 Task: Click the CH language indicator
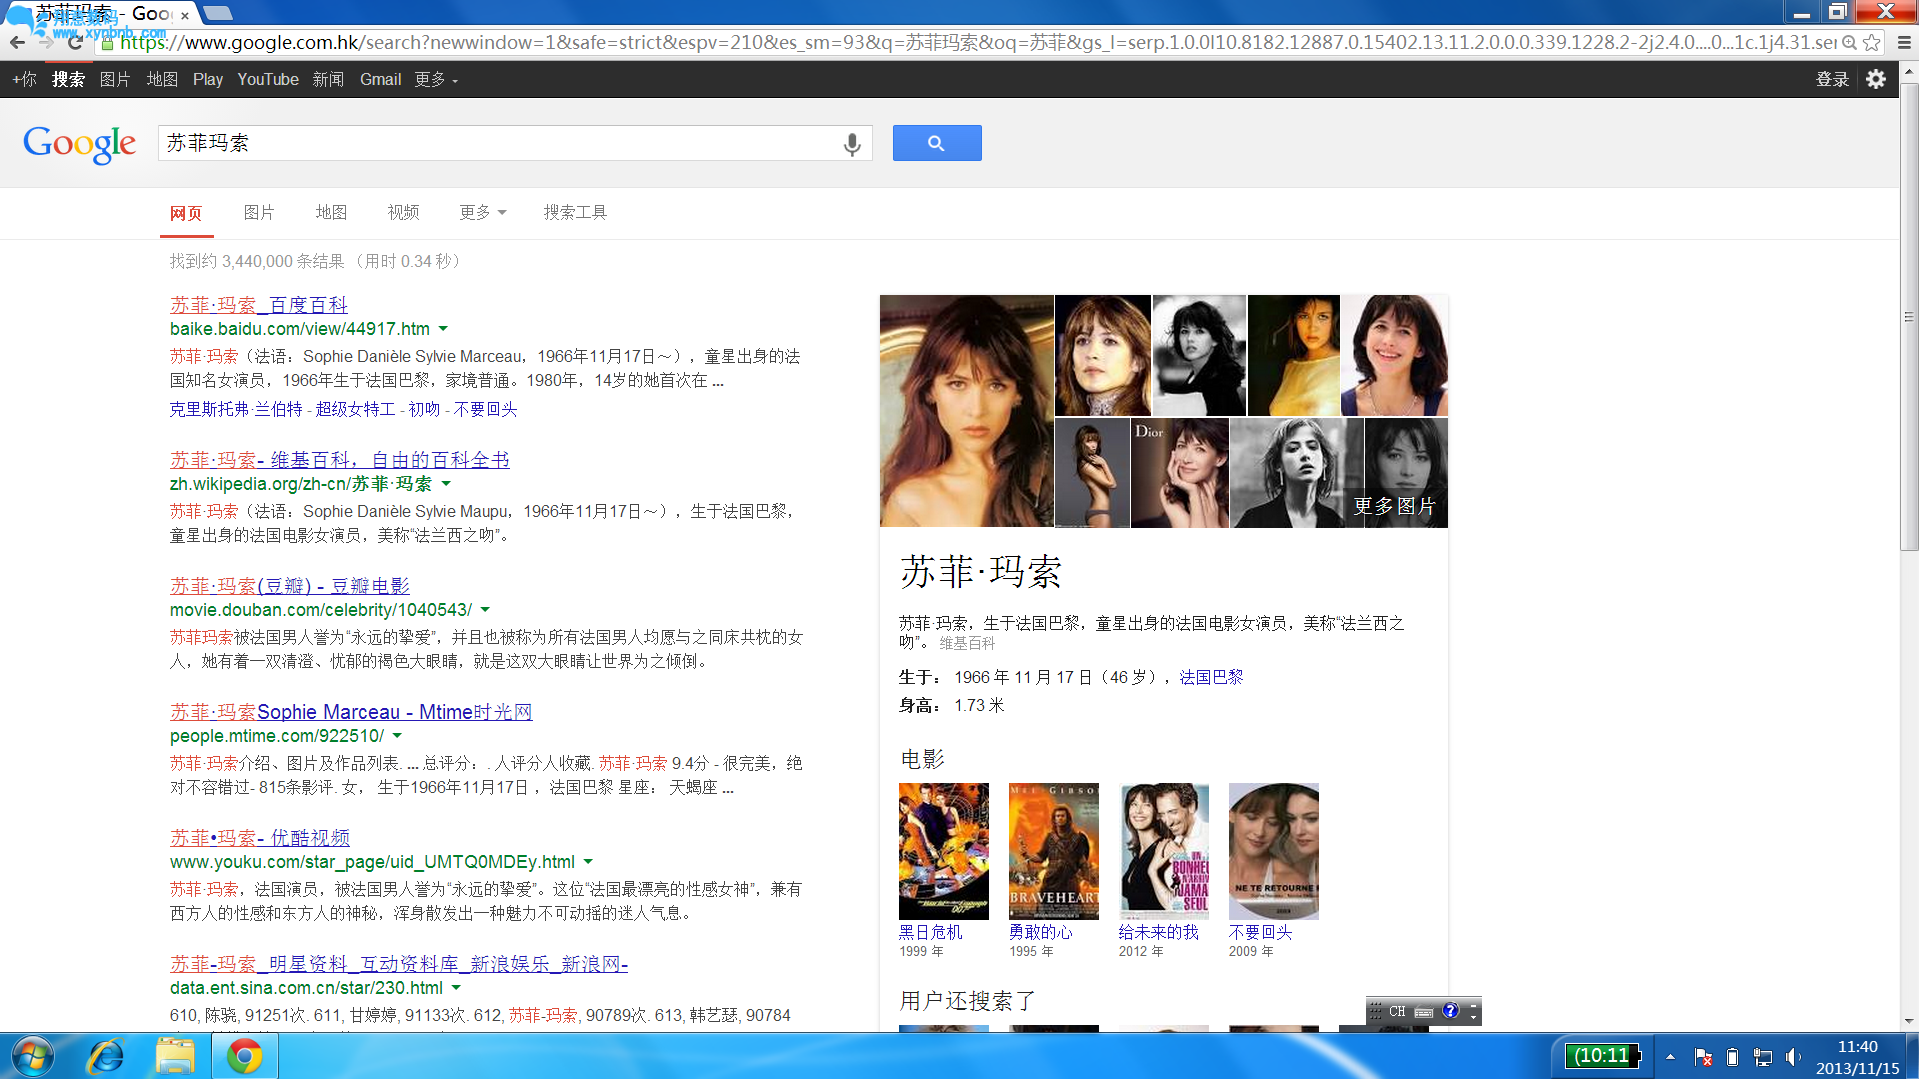click(x=1397, y=1011)
